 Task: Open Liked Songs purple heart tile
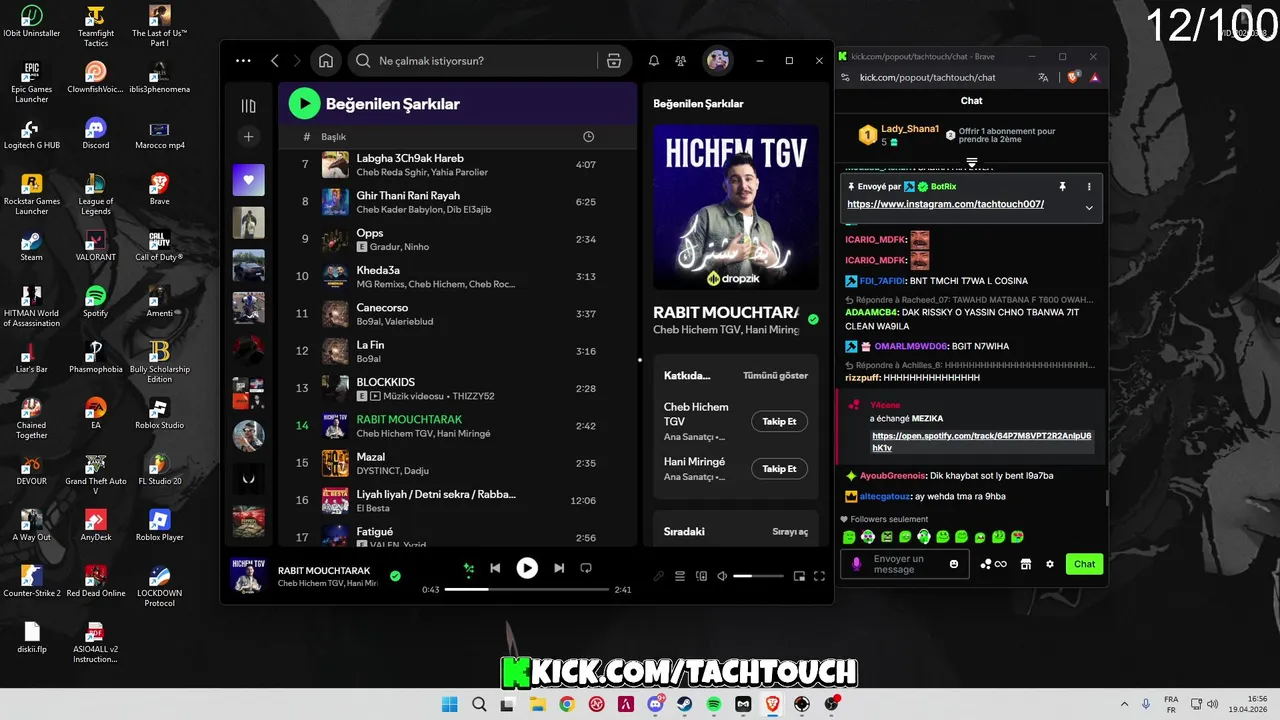point(249,180)
